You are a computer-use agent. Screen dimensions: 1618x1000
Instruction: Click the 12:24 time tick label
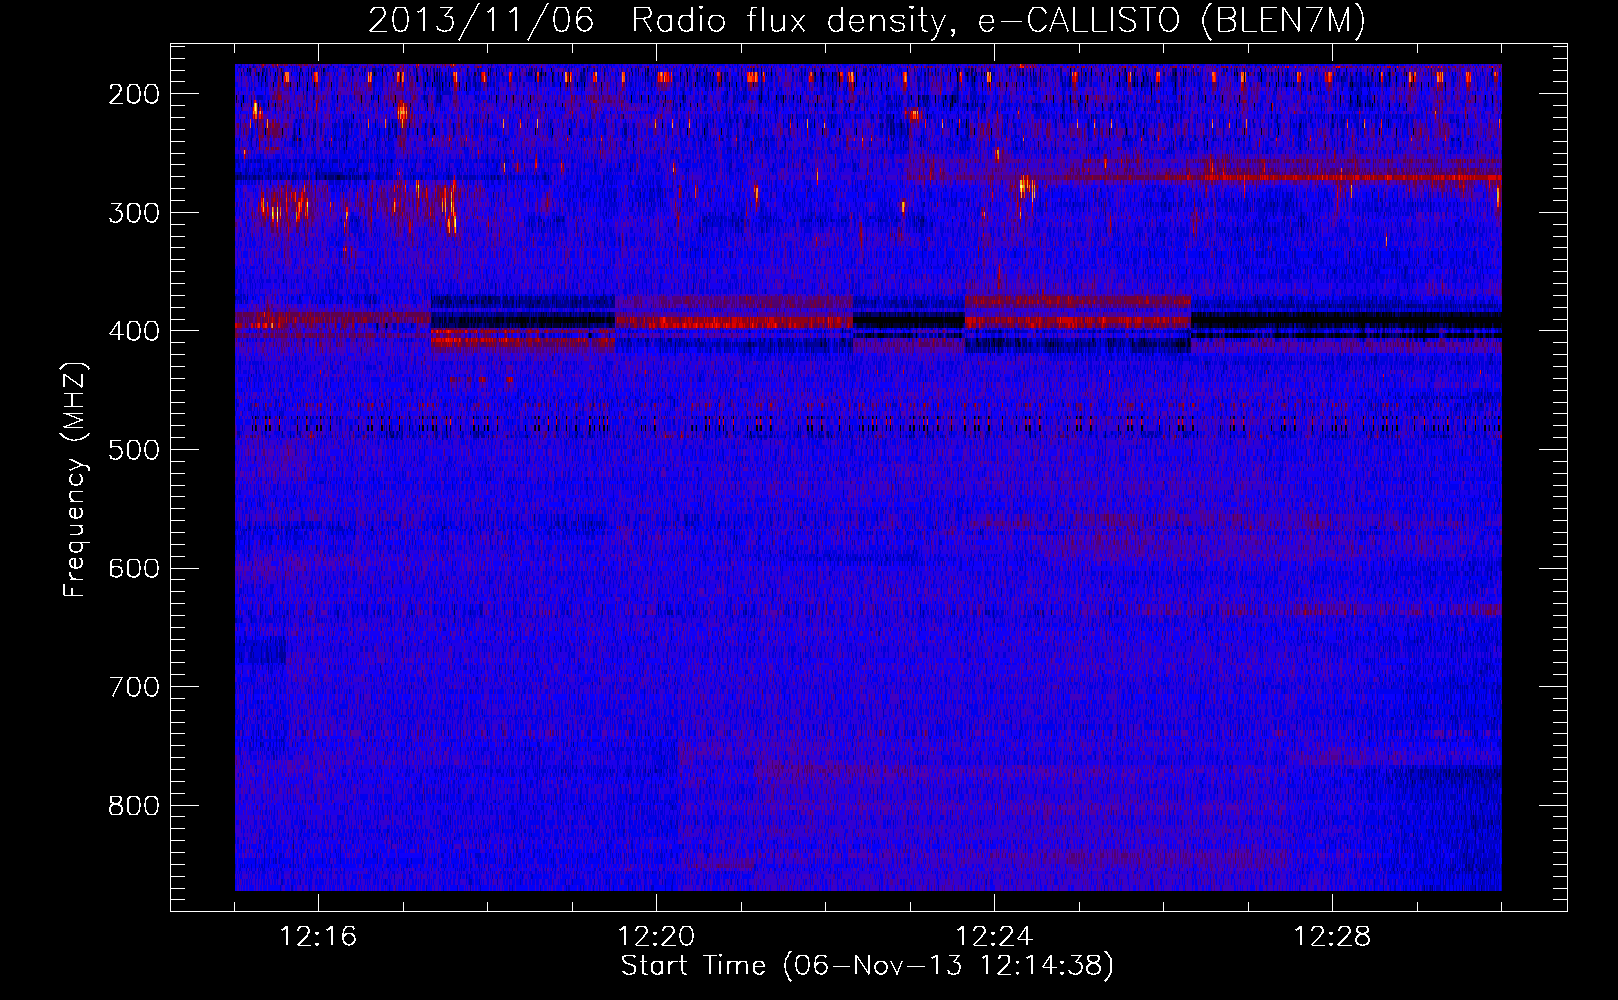(994, 937)
